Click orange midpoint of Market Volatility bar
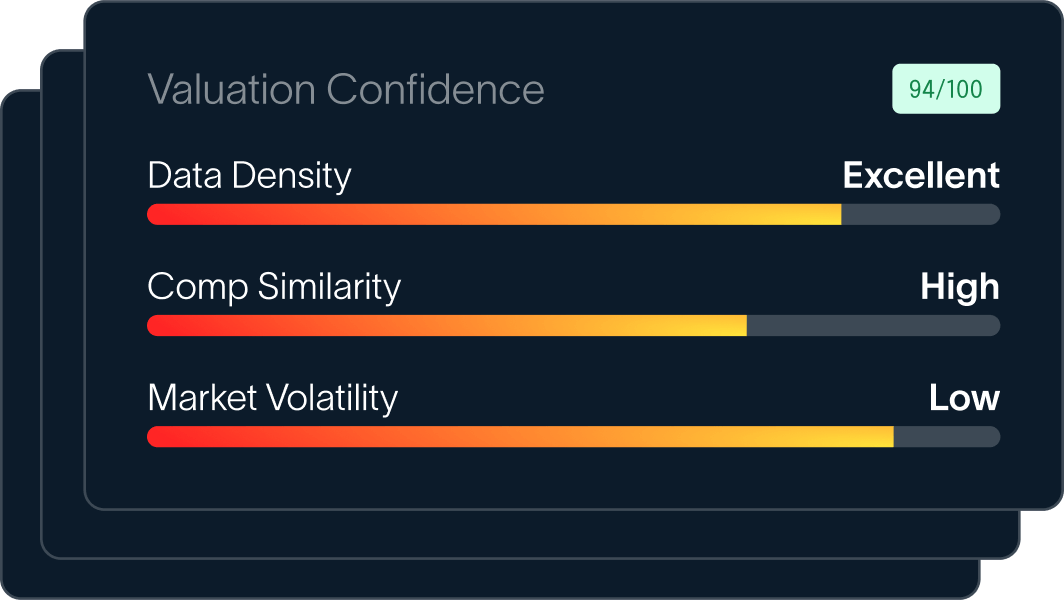This screenshot has width=1064, height=600. click(x=520, y=436)
